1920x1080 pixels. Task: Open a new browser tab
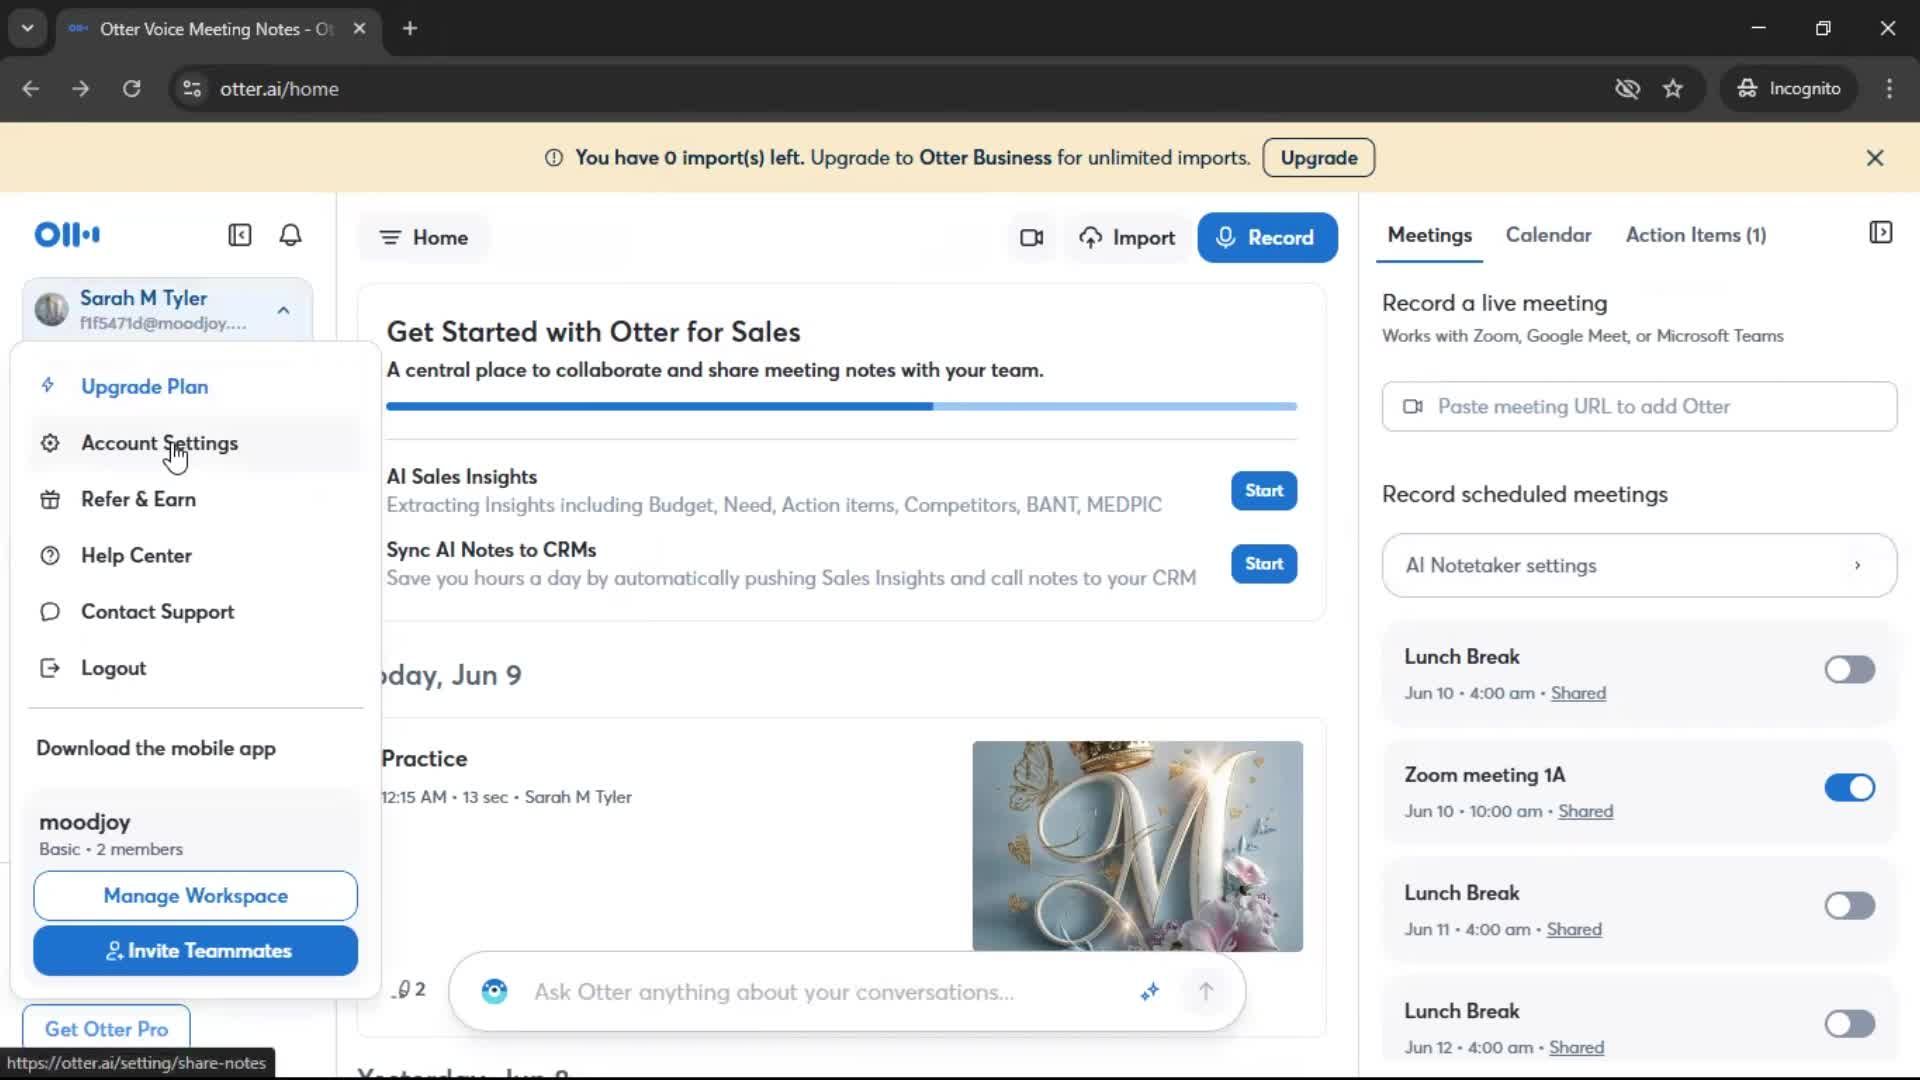(x=409, y=28)
